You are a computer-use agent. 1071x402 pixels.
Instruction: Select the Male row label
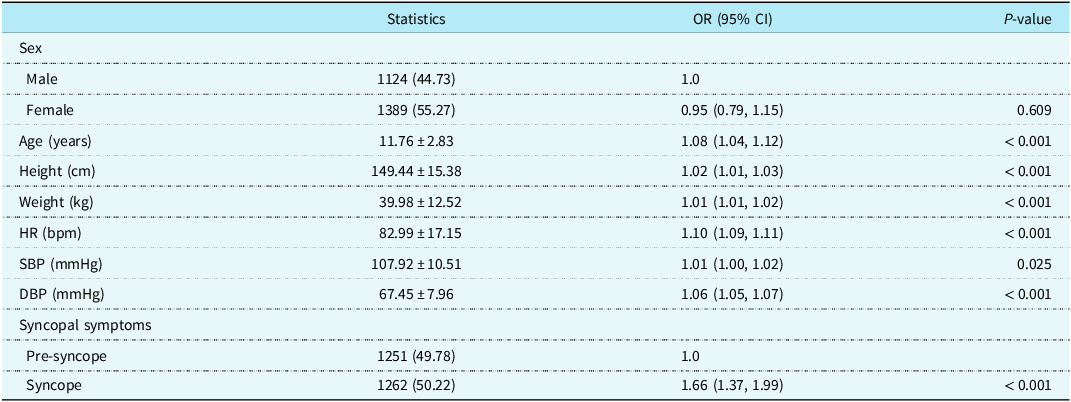pos(43,78)
